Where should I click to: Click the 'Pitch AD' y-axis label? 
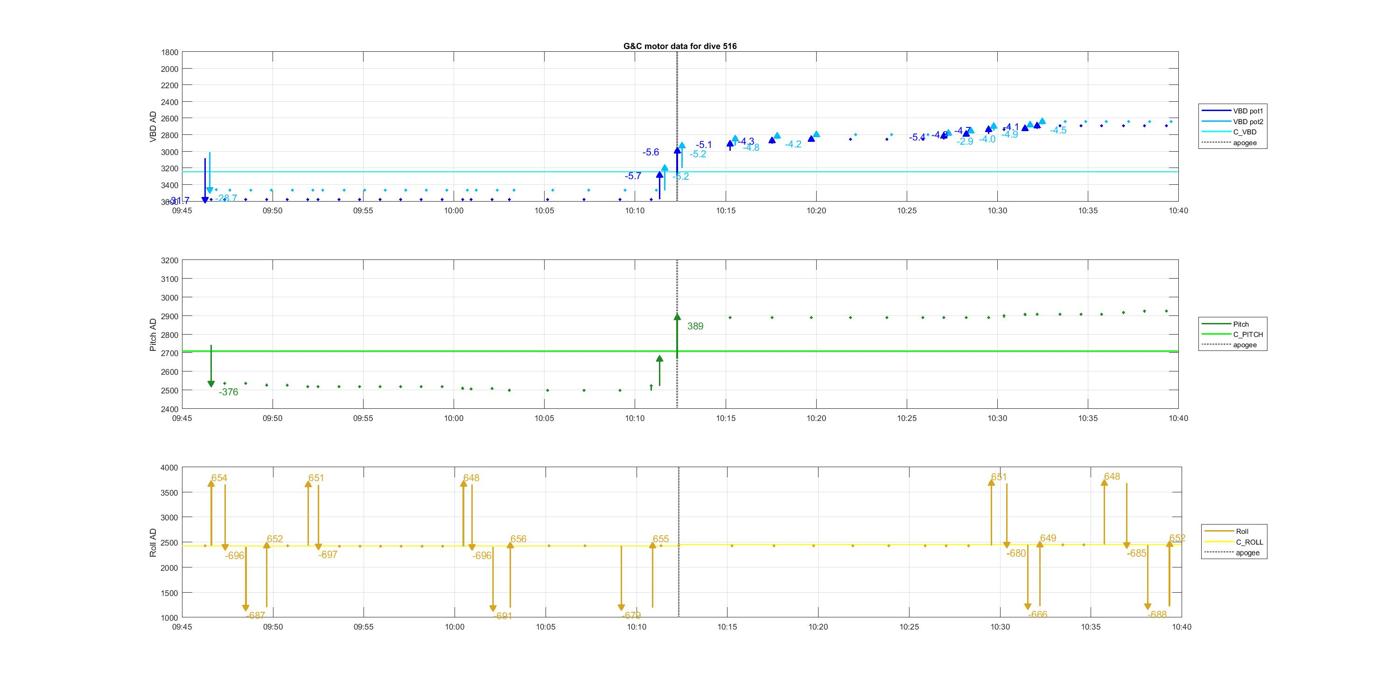(x=153, y=335)
